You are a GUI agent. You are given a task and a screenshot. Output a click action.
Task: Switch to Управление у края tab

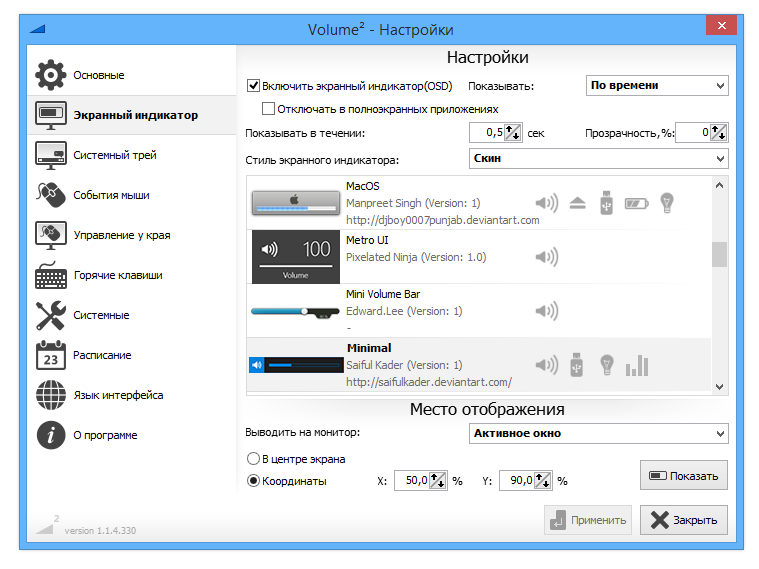coord(132,235)
